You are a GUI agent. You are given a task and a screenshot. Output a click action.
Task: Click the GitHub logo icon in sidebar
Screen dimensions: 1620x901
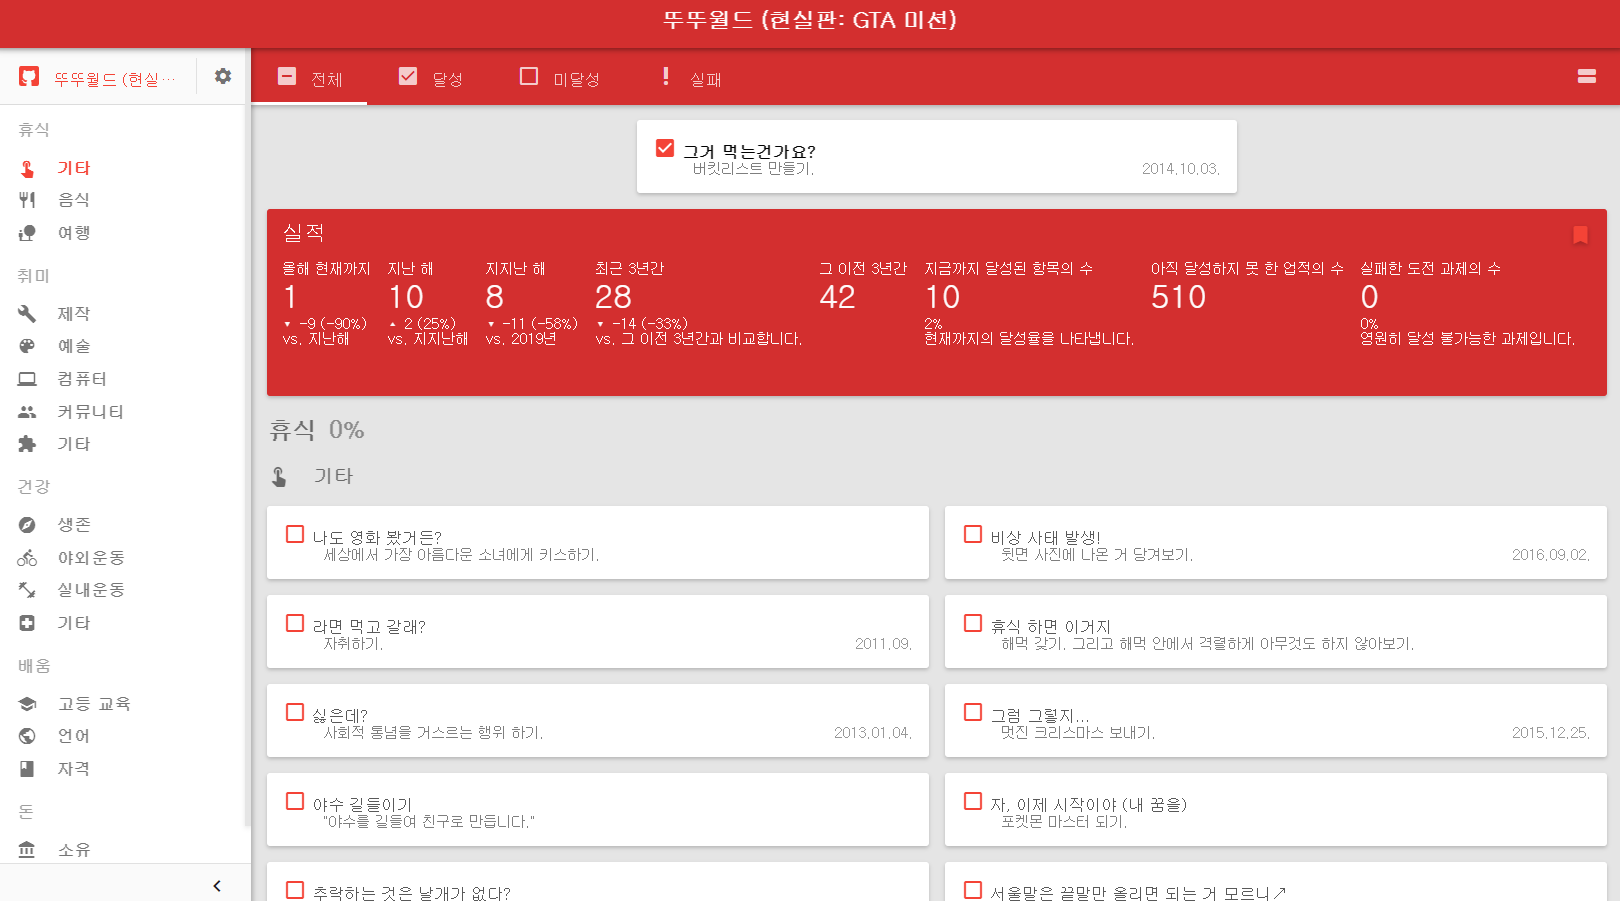click(29, 77)
